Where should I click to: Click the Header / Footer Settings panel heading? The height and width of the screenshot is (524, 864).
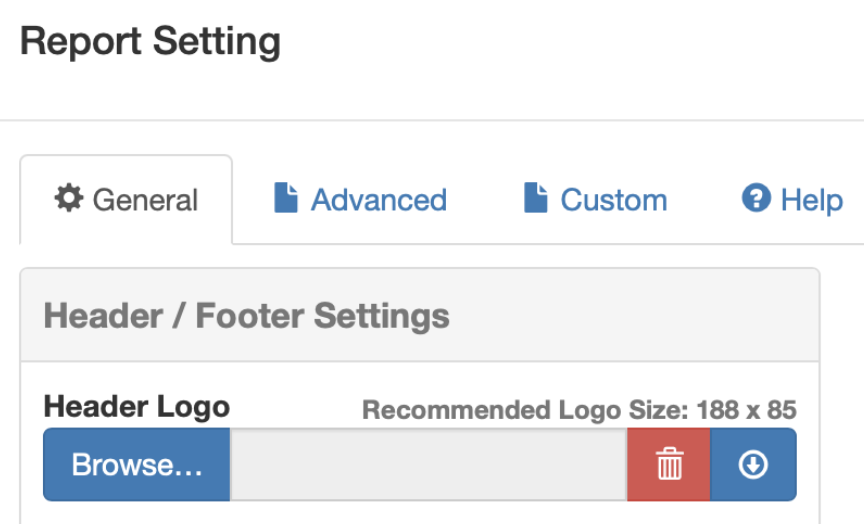click(x=247, y=316)
